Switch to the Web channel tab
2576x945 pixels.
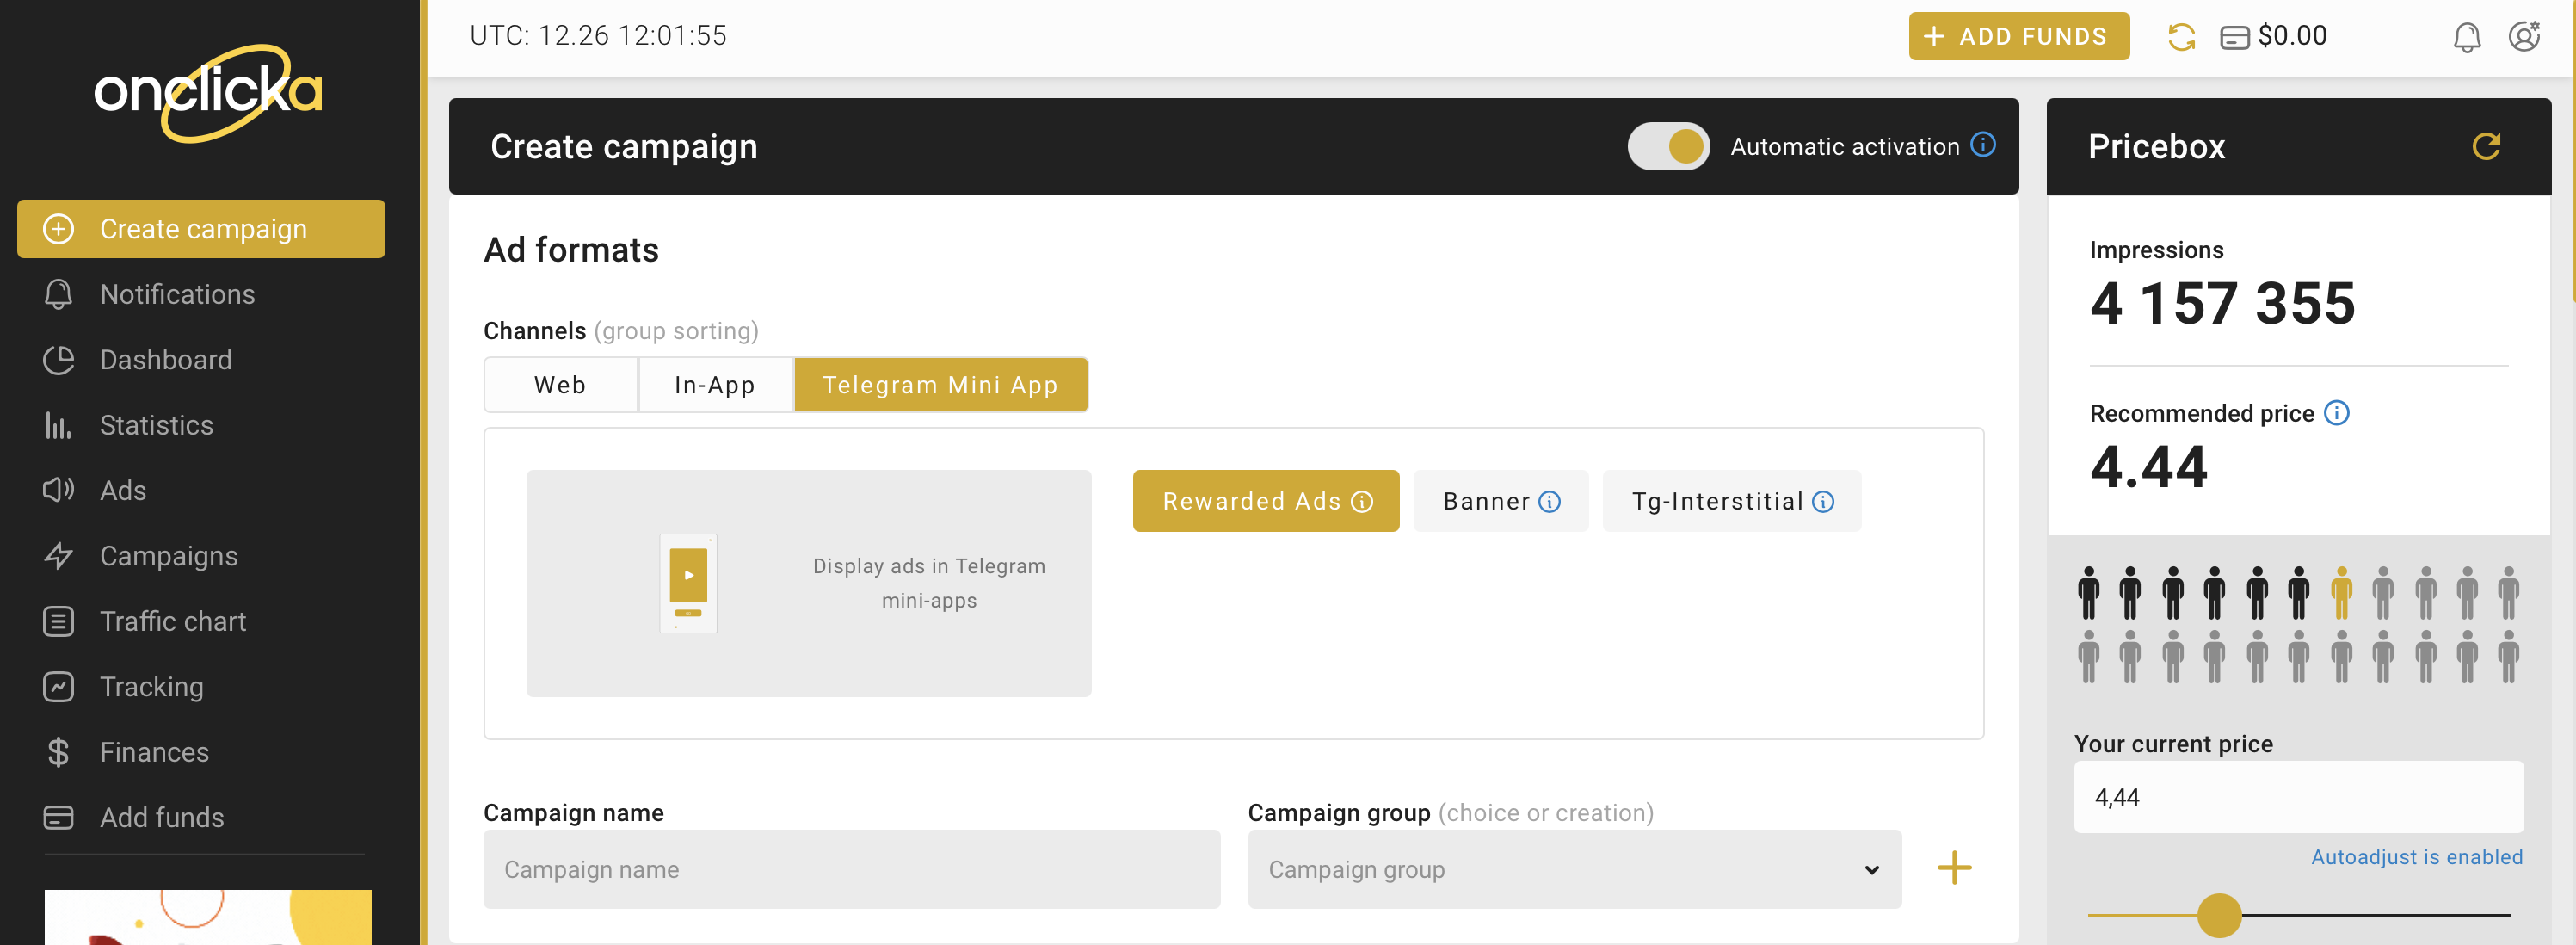pyautogui.click(x=560, y=385)
